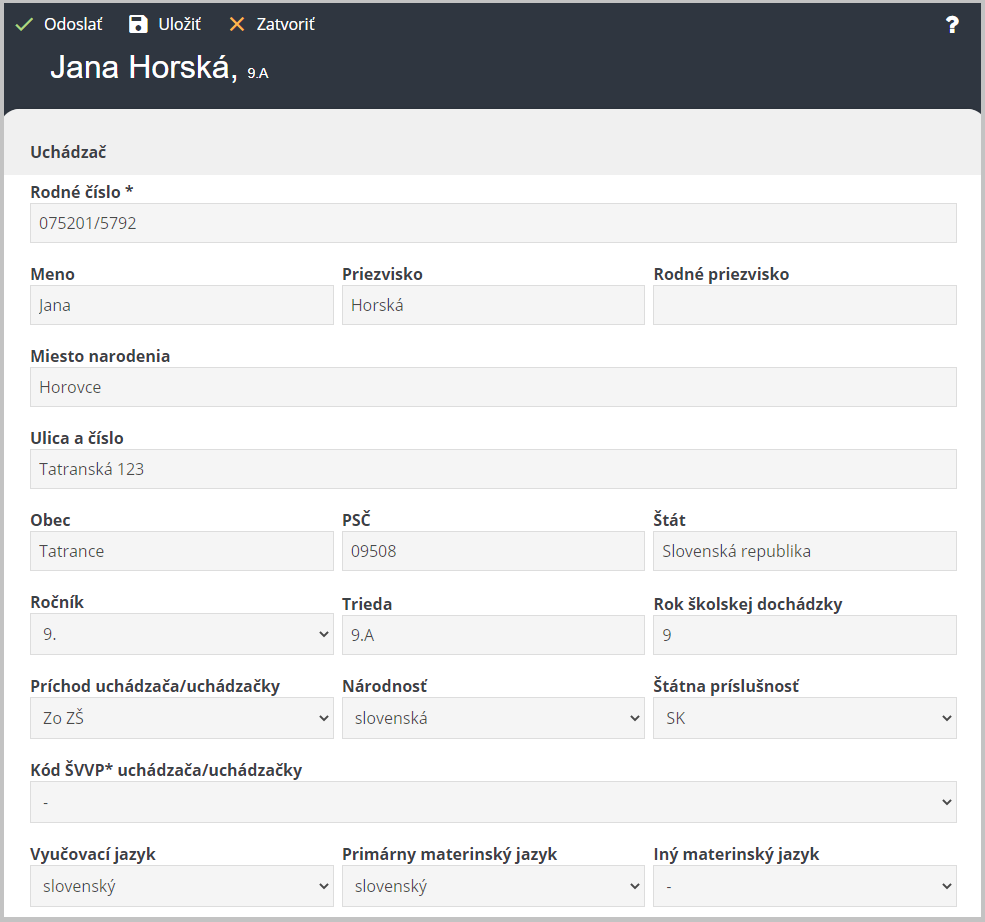This screenshot has height=922, width=985.
Task: Click the Miesto narodenia field
Action: tap(493, 387)
